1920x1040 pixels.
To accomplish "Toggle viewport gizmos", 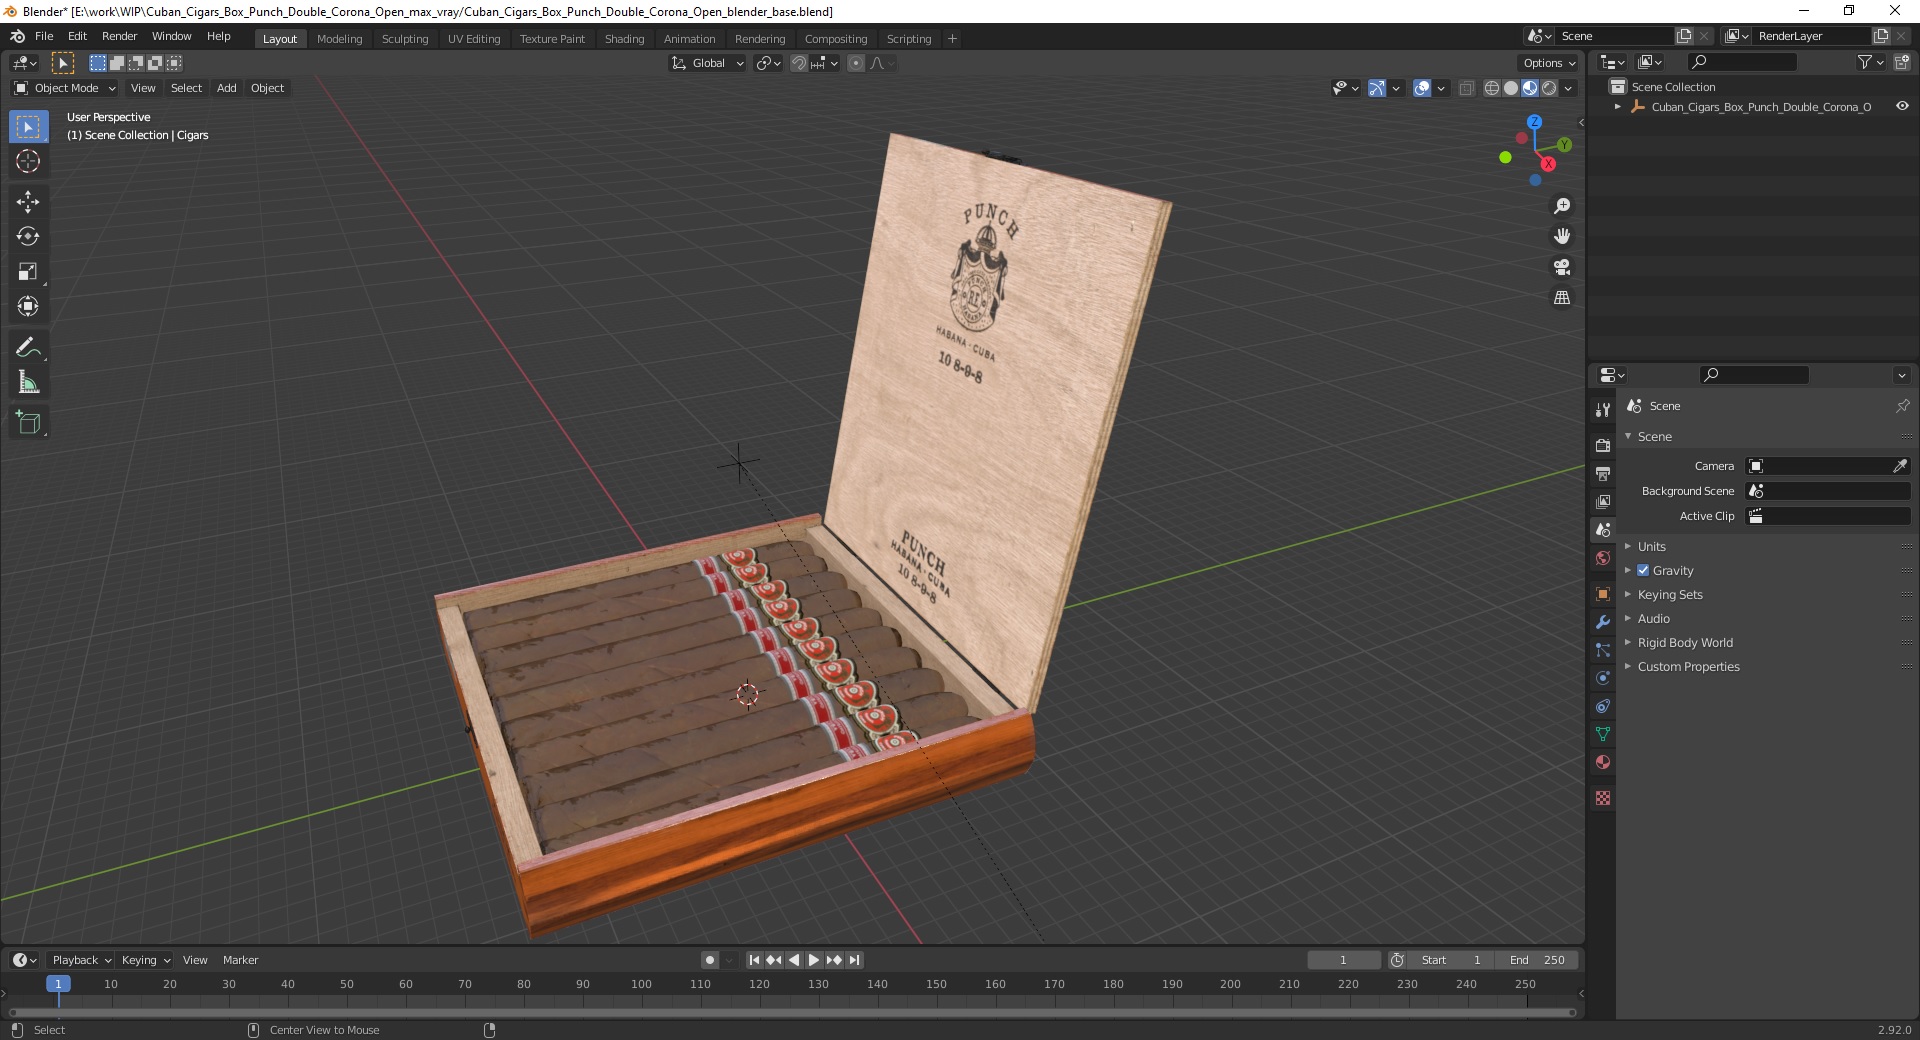I will coord(1377,88).
